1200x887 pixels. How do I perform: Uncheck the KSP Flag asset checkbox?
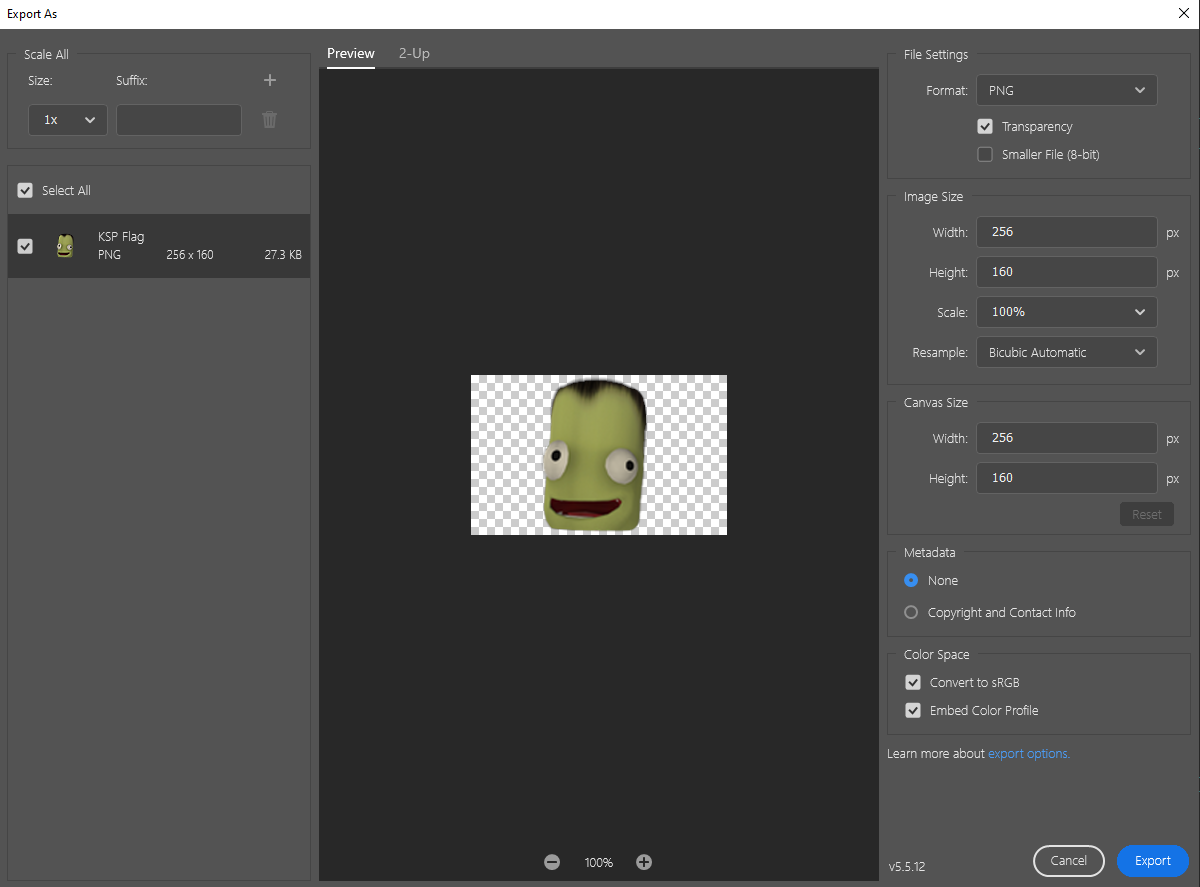[x=25, y=246]
